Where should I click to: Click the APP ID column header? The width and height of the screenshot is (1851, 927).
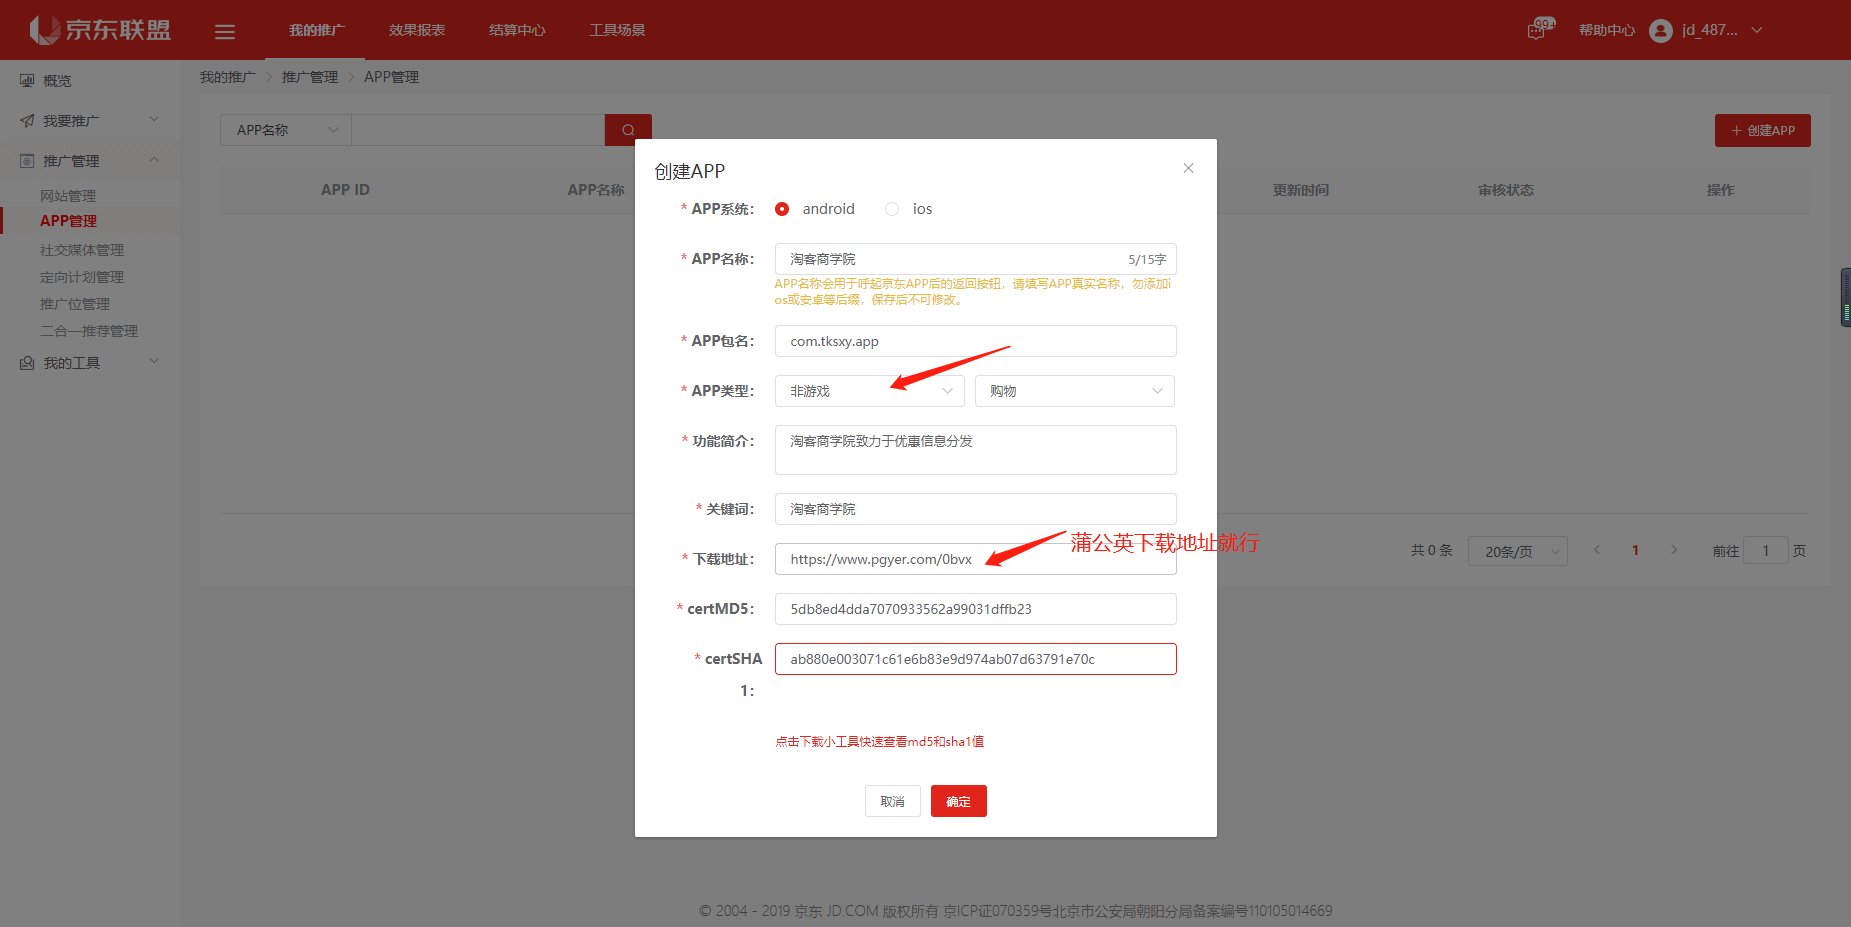pyautogui.click(x=345, y=190)
